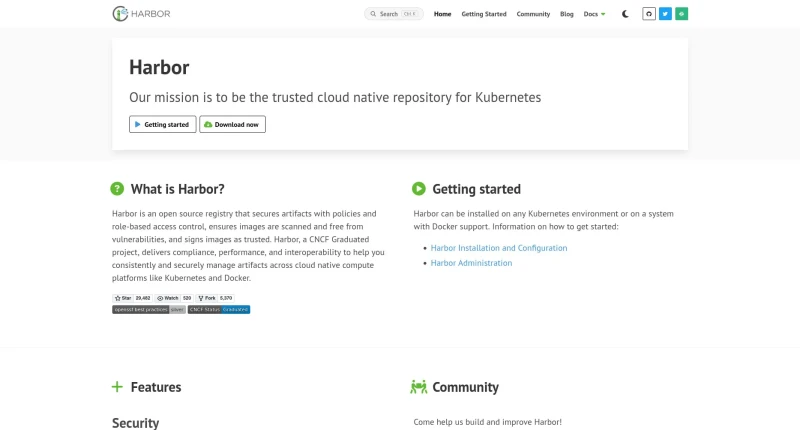The width and height of the screenshot is (800, 430).
Task: Open Community in the top navigation
Action: coord(533,14)
